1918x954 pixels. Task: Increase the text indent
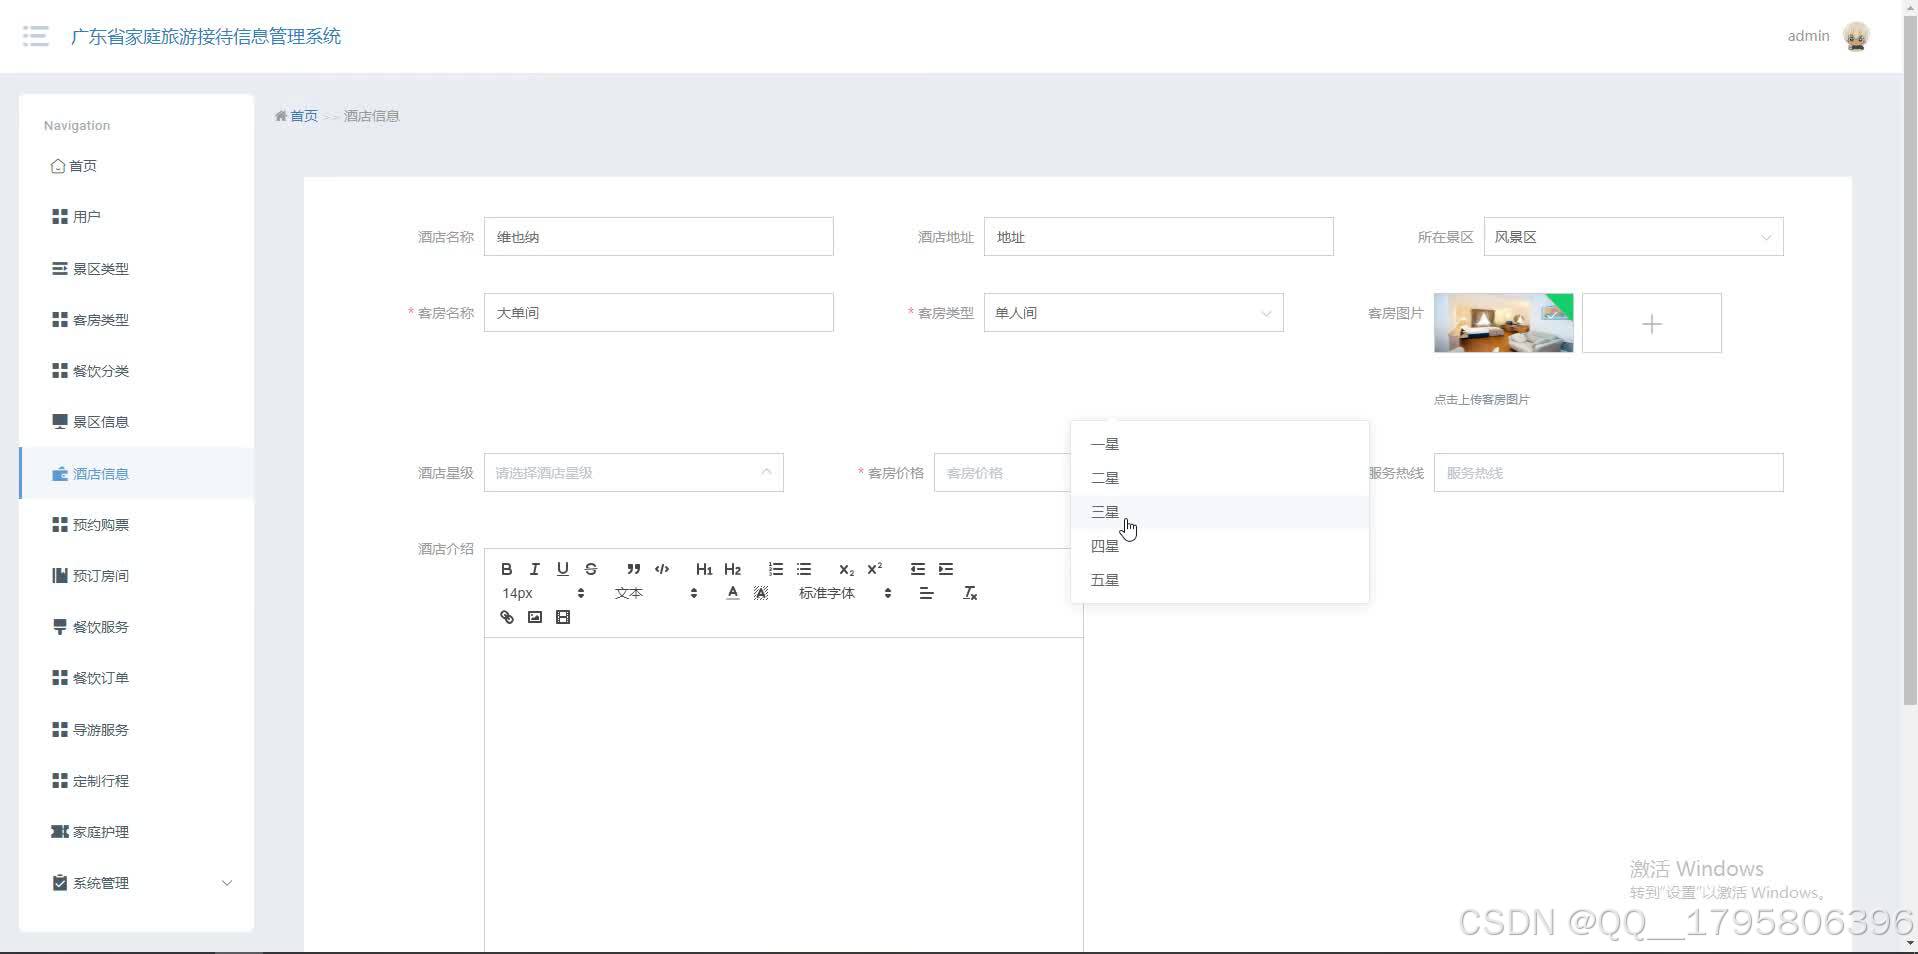946,569
